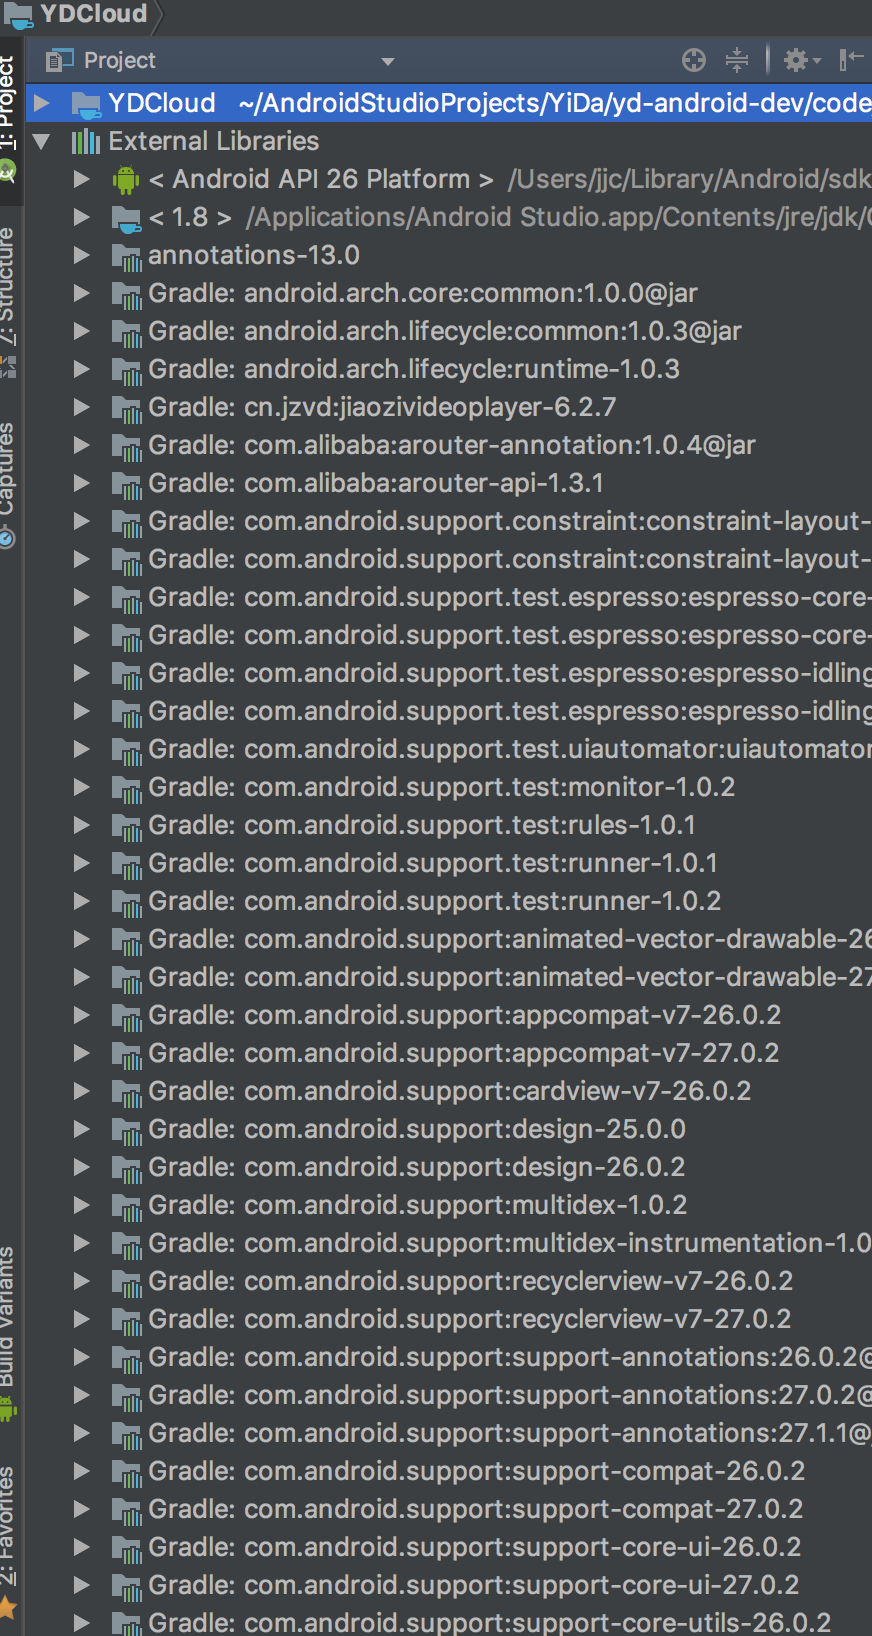This screenshot has height=1636, width=872.
Task: Select Gradle: support-core-utils-26.0.2 row
Action: [x=449, y=1621]
